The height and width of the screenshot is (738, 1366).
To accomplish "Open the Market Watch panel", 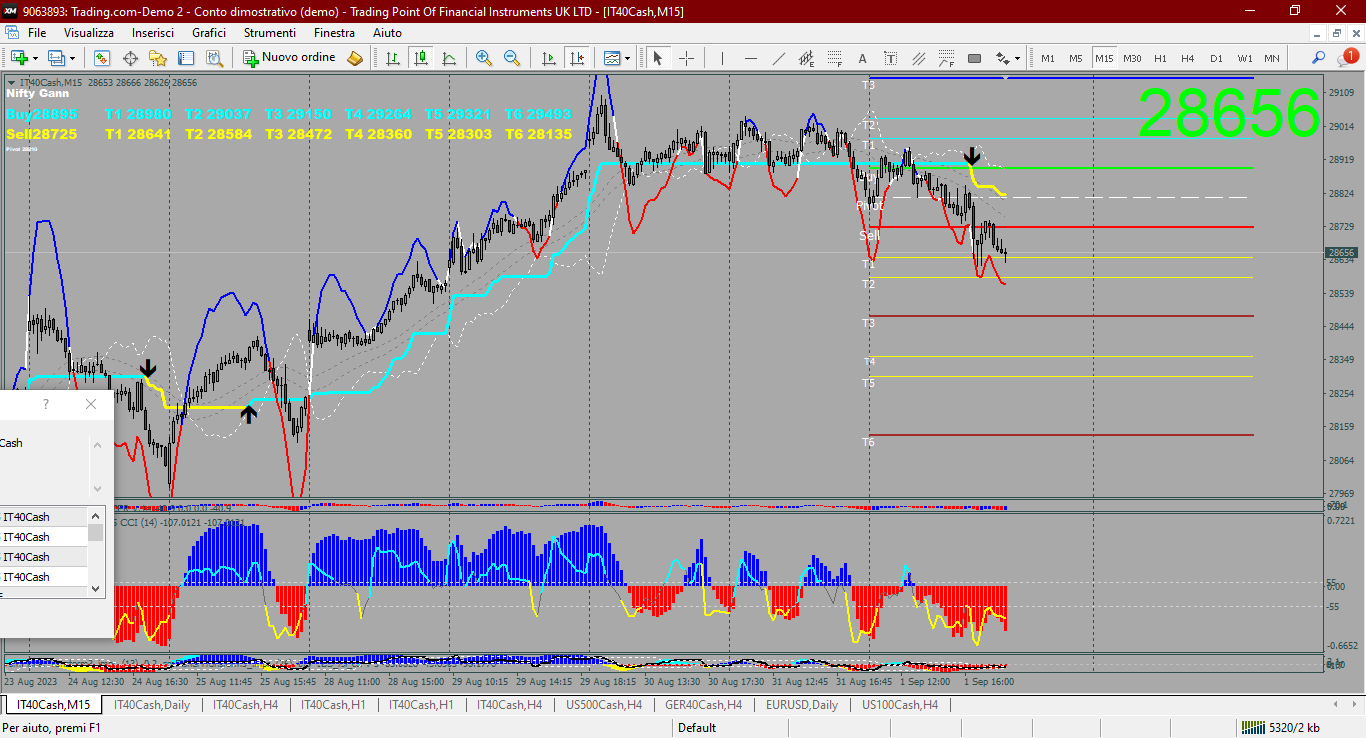I will pyautogui.click(x=102, y=58).
